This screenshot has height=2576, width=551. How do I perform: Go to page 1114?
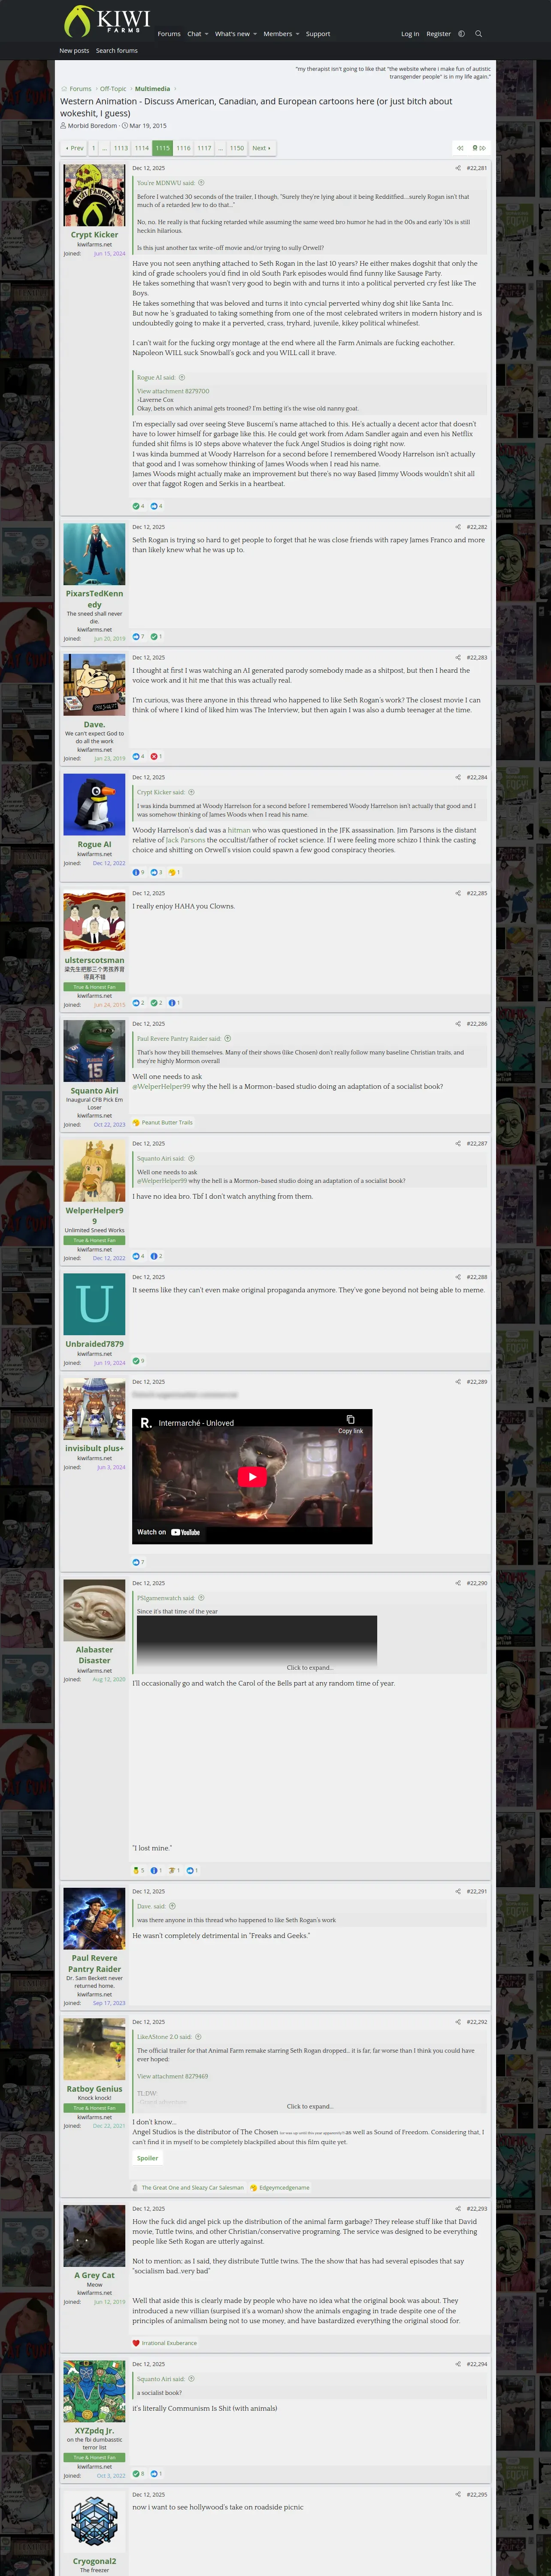click(142, 148)
